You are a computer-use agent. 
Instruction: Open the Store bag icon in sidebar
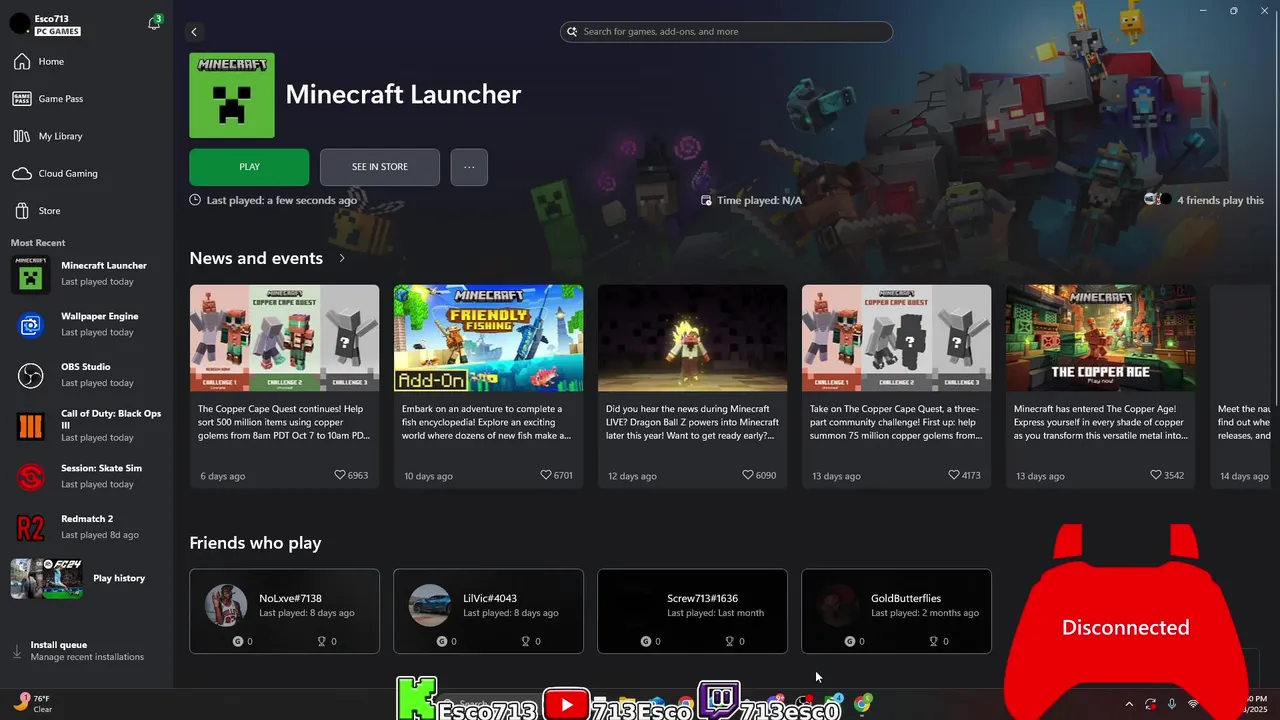[22, 211]
